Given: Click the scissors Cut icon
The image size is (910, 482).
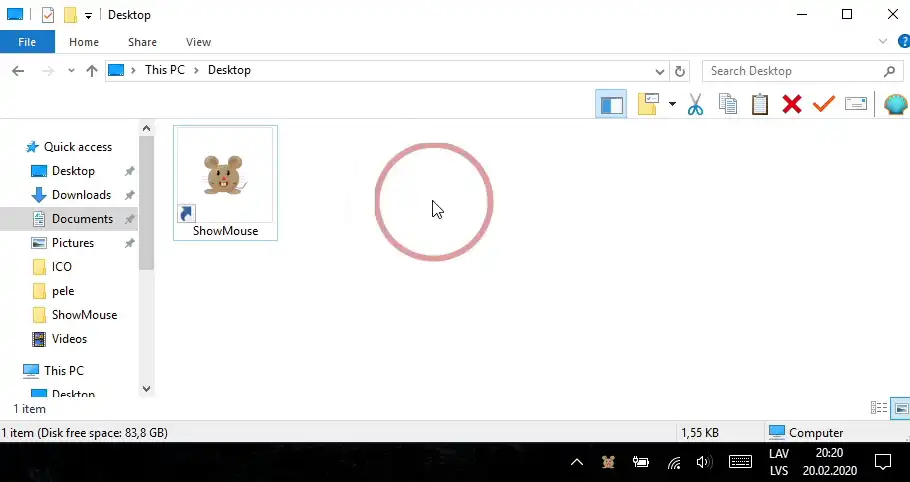Looking at the screenshot, I should pos(695,104).
